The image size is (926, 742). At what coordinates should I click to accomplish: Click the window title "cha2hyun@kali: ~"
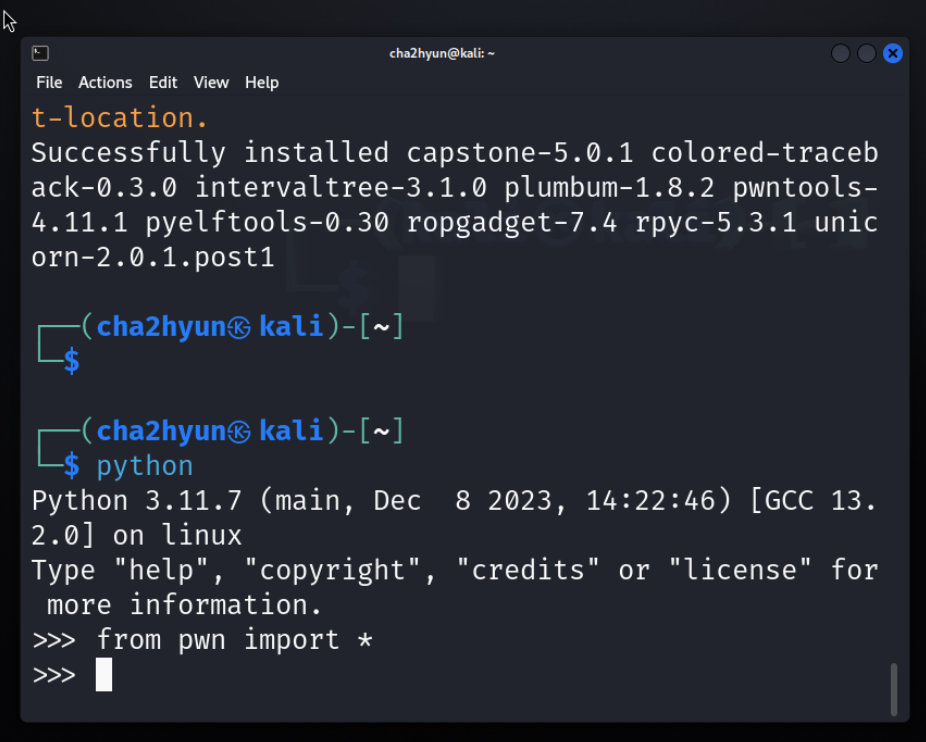[x=442, y=53]
